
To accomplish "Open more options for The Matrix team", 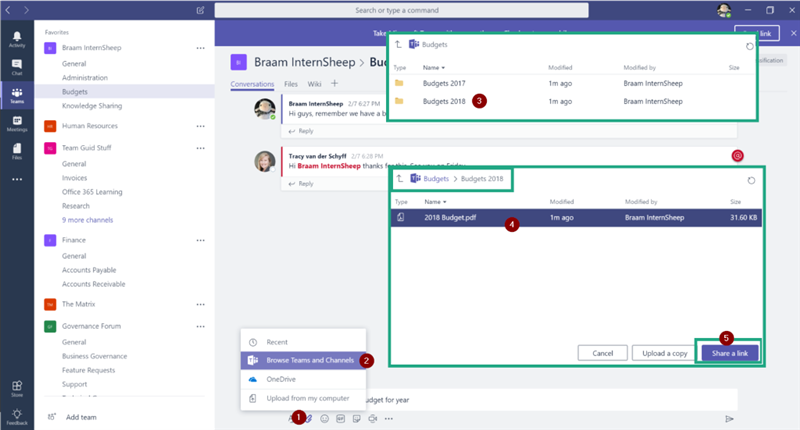I will pyautogui.click(x=201, y=305).
